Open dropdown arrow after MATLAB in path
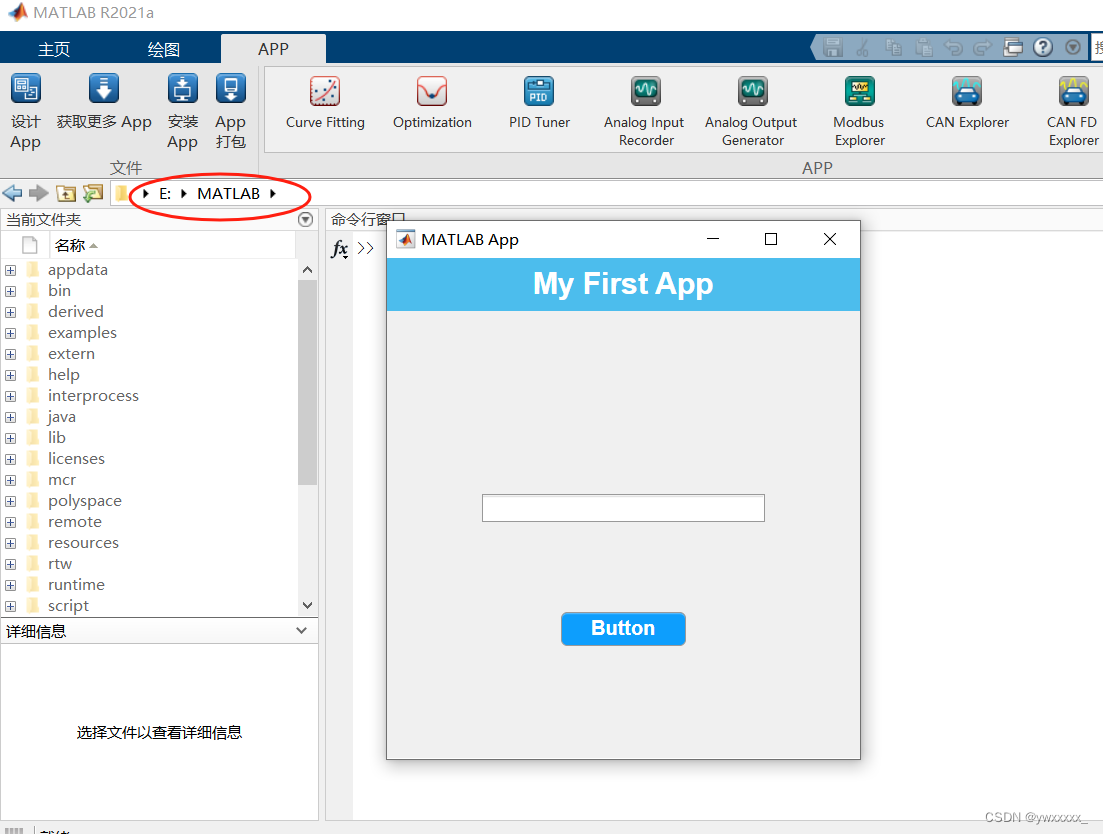The image size is (1103, 834). pyautogui.click(x=273, y=193)
